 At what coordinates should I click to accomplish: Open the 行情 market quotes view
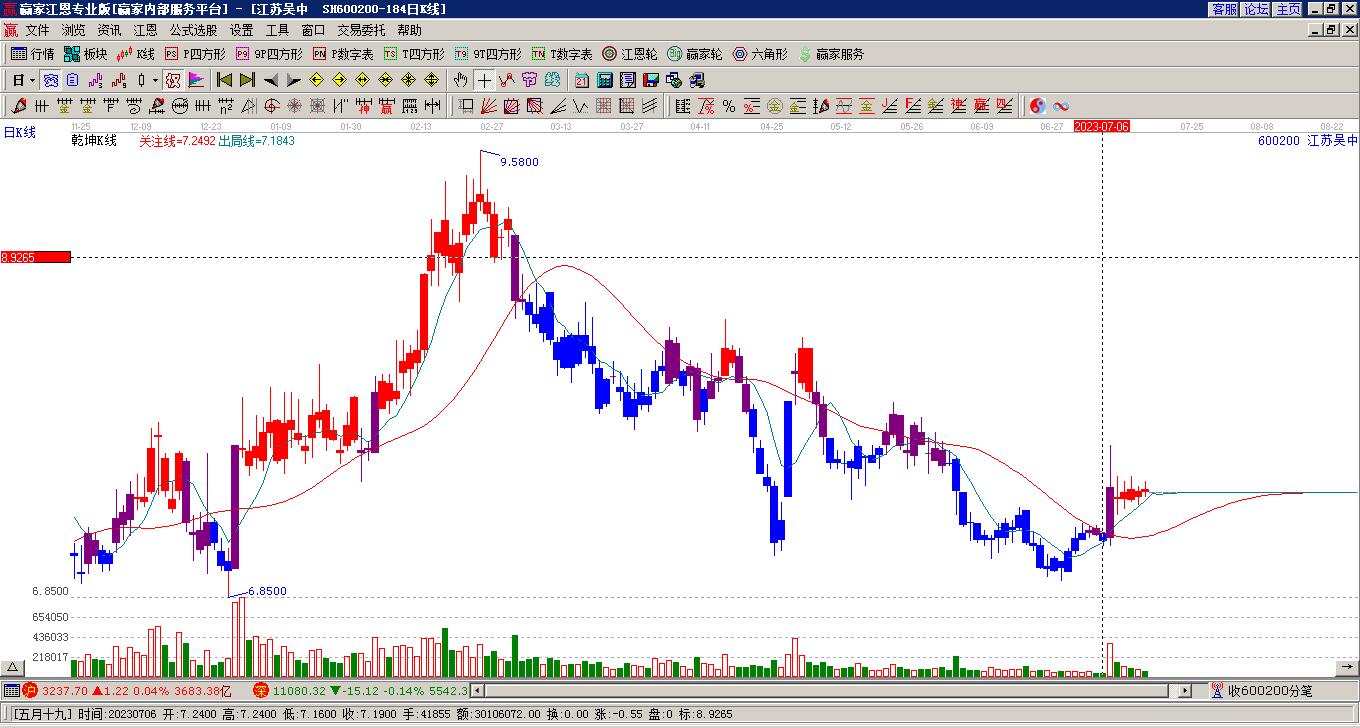click(x=33, y=54)
